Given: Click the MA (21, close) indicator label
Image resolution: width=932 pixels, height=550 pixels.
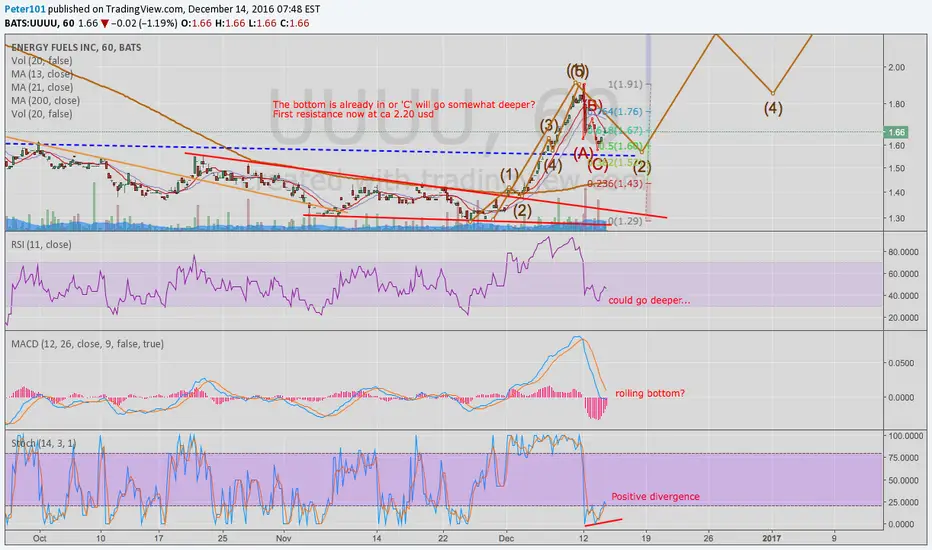Looking at the screenshot, I should click(42, 87).
